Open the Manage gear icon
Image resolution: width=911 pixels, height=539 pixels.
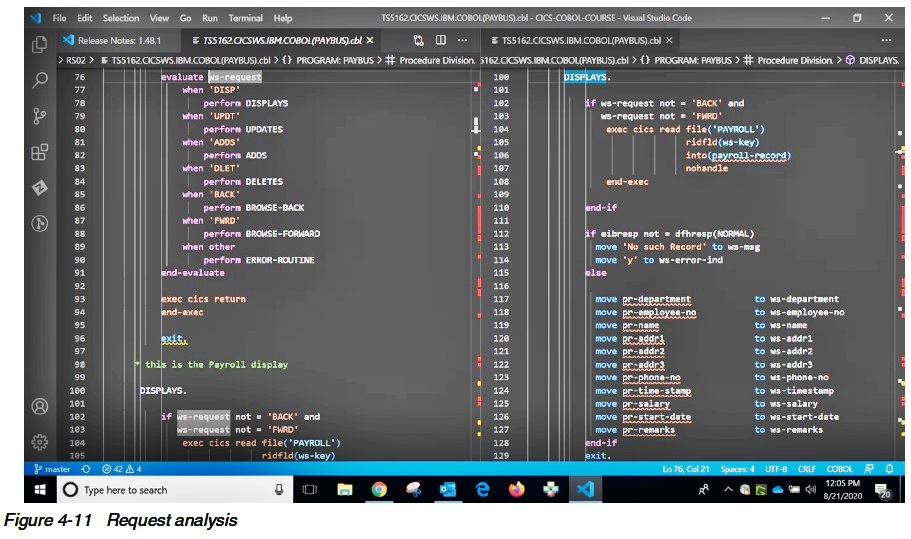pos(40,441)
